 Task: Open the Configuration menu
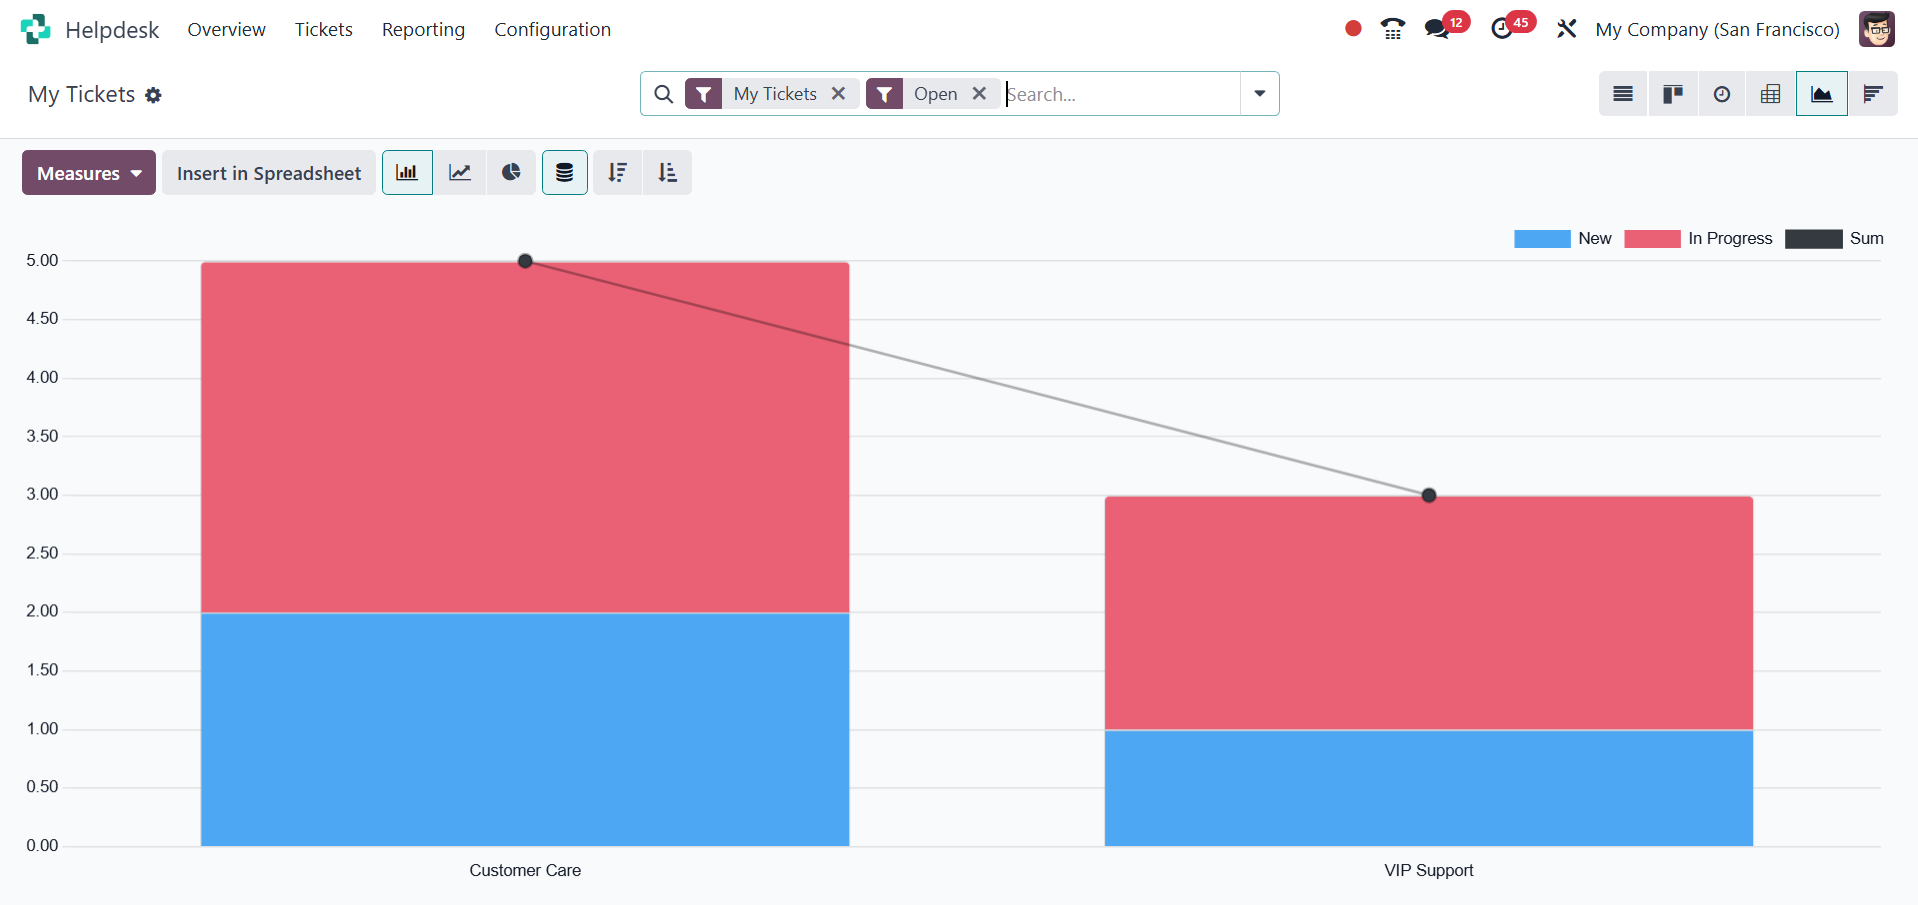click(x=553, y=30)
